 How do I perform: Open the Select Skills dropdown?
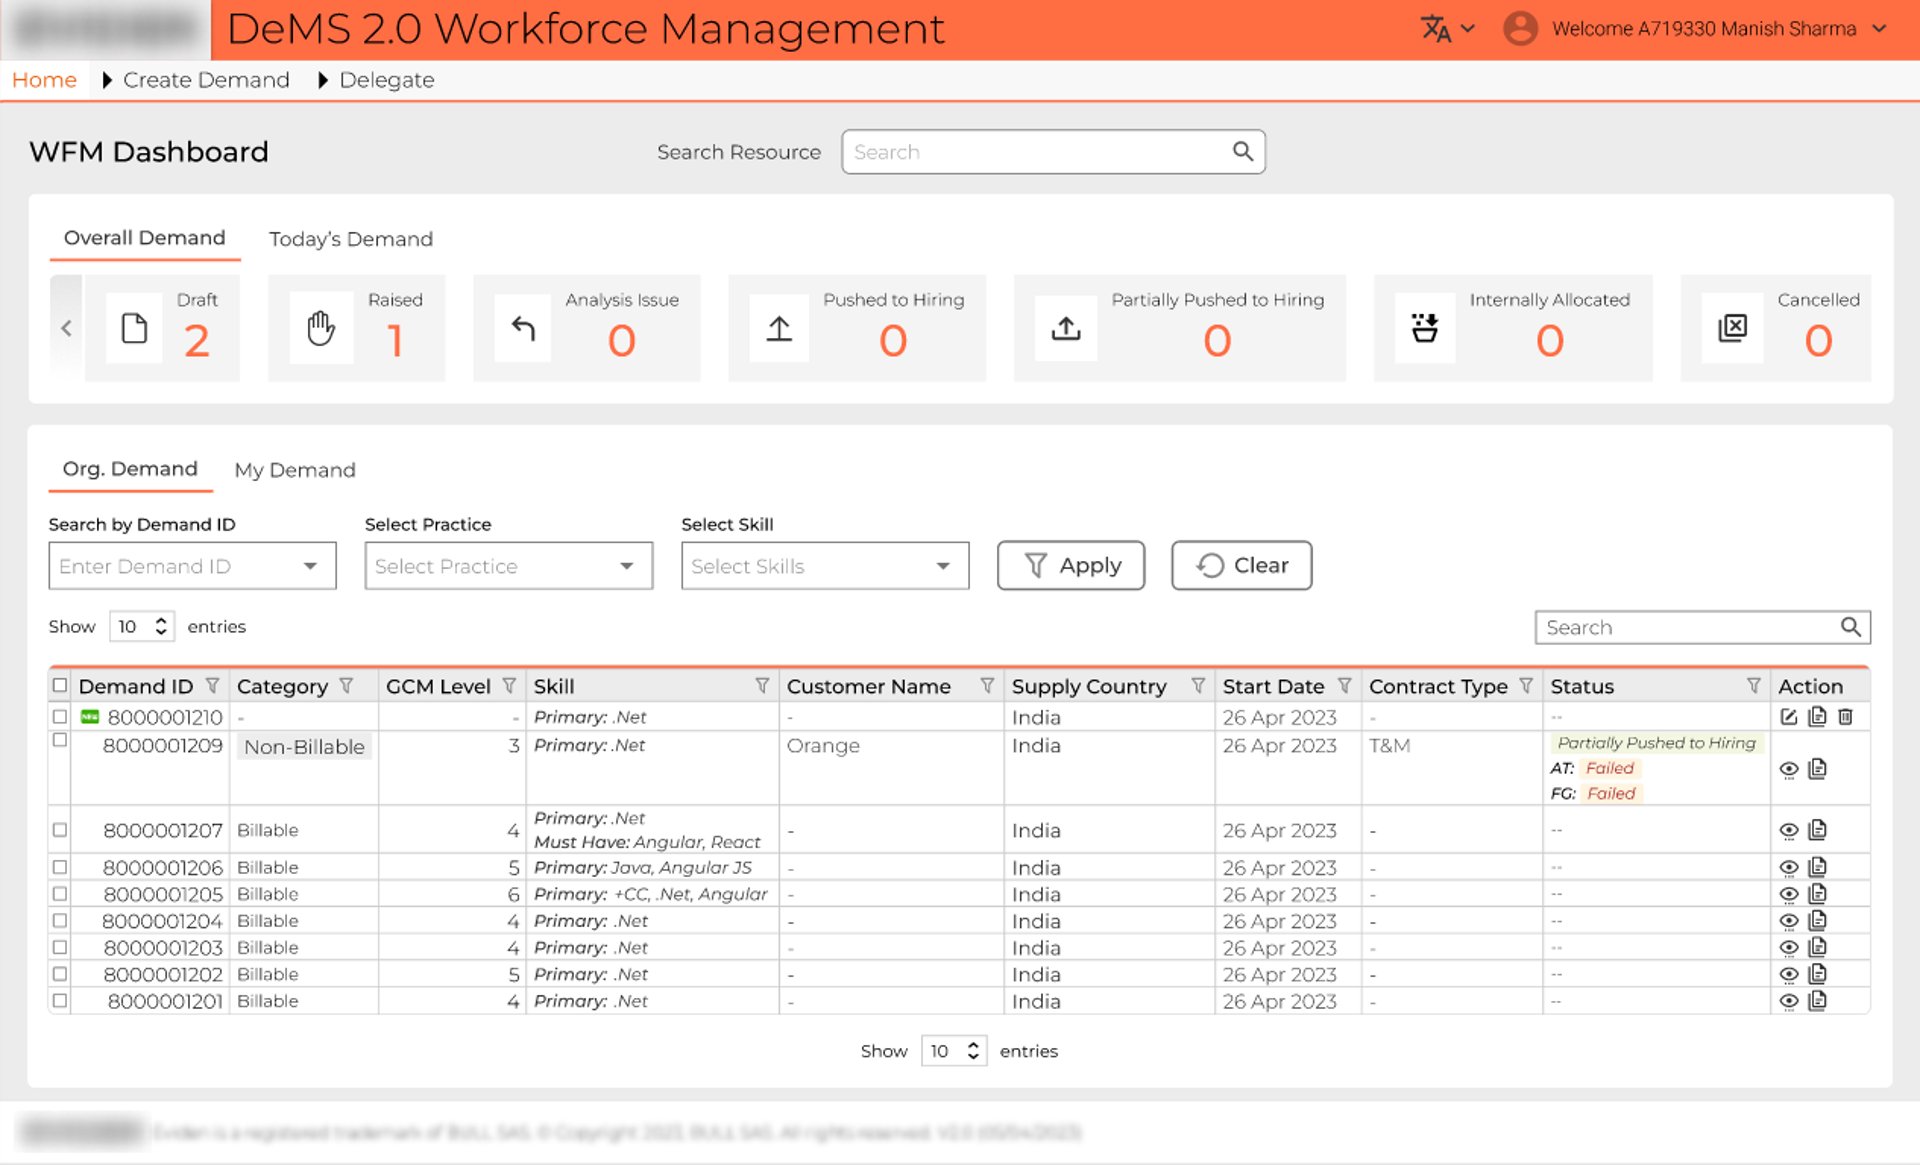[x=825, y=566]
